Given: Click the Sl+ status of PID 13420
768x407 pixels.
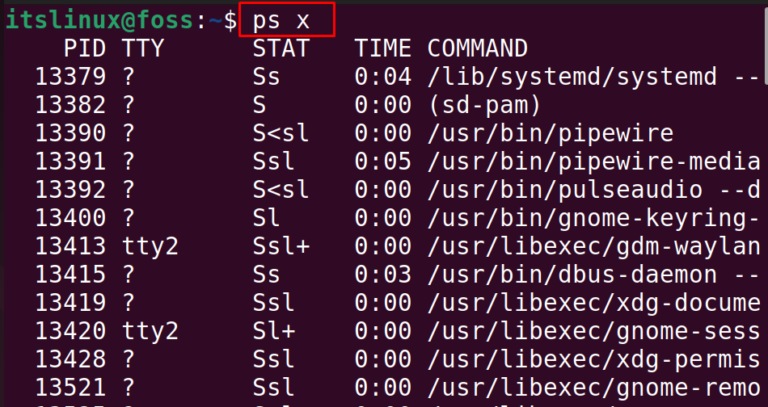Looking at the screenshot, I should pyautogui.click(x=274, y=332).
